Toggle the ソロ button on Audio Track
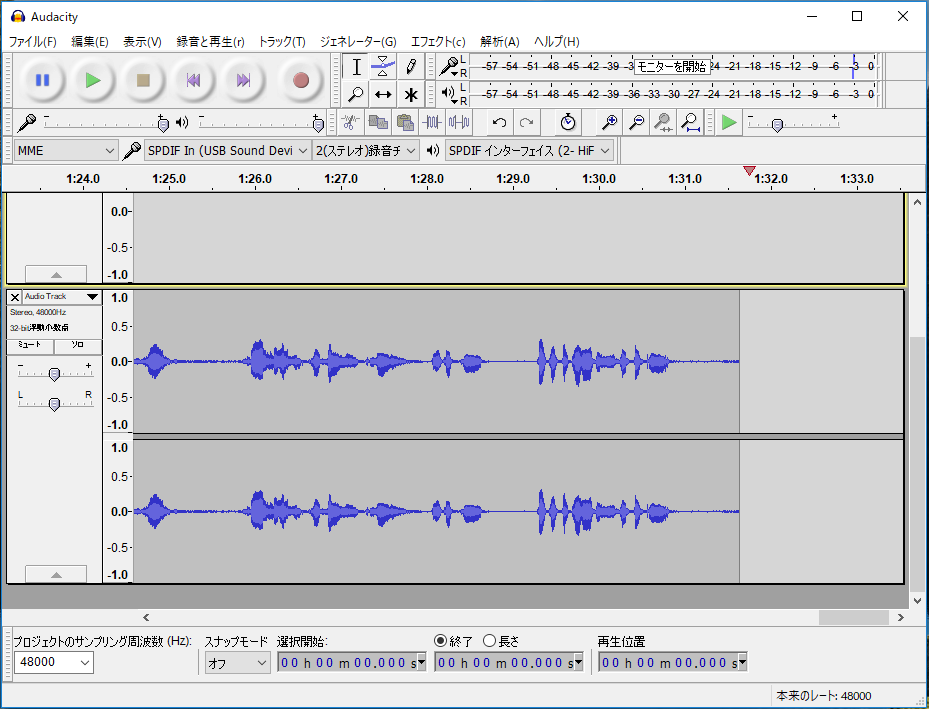Screen dimensions: 929x709 [x=78, y=346]
